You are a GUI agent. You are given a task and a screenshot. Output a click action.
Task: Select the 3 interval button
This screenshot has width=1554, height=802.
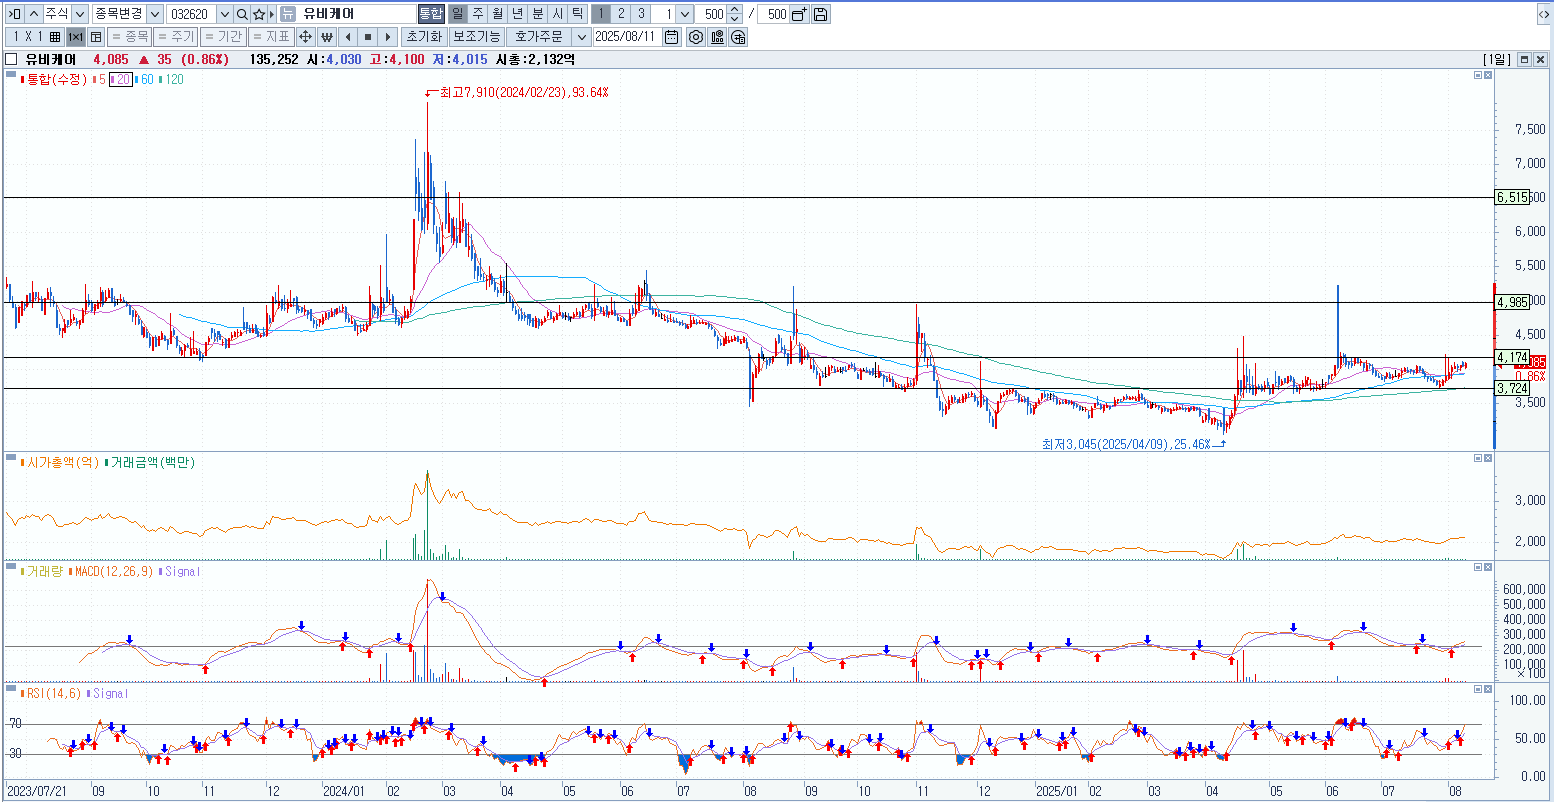641,14
